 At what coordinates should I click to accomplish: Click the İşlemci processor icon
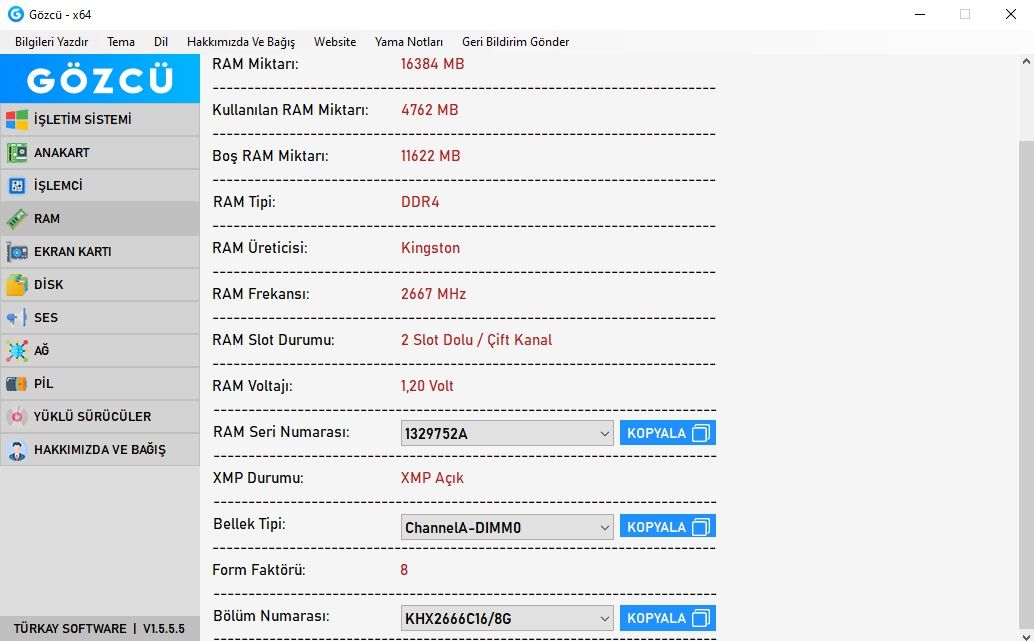tap(17, 186)
